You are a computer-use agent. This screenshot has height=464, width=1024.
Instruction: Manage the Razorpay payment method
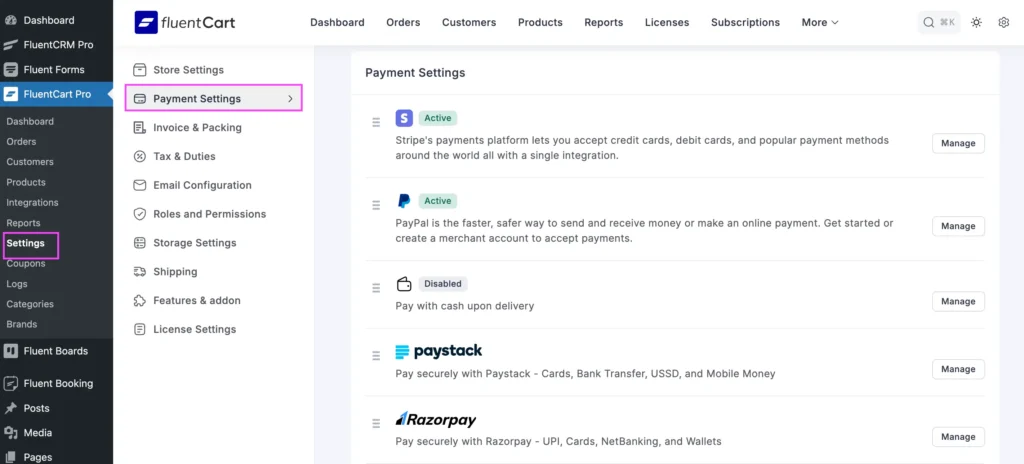tap(958, 437)
